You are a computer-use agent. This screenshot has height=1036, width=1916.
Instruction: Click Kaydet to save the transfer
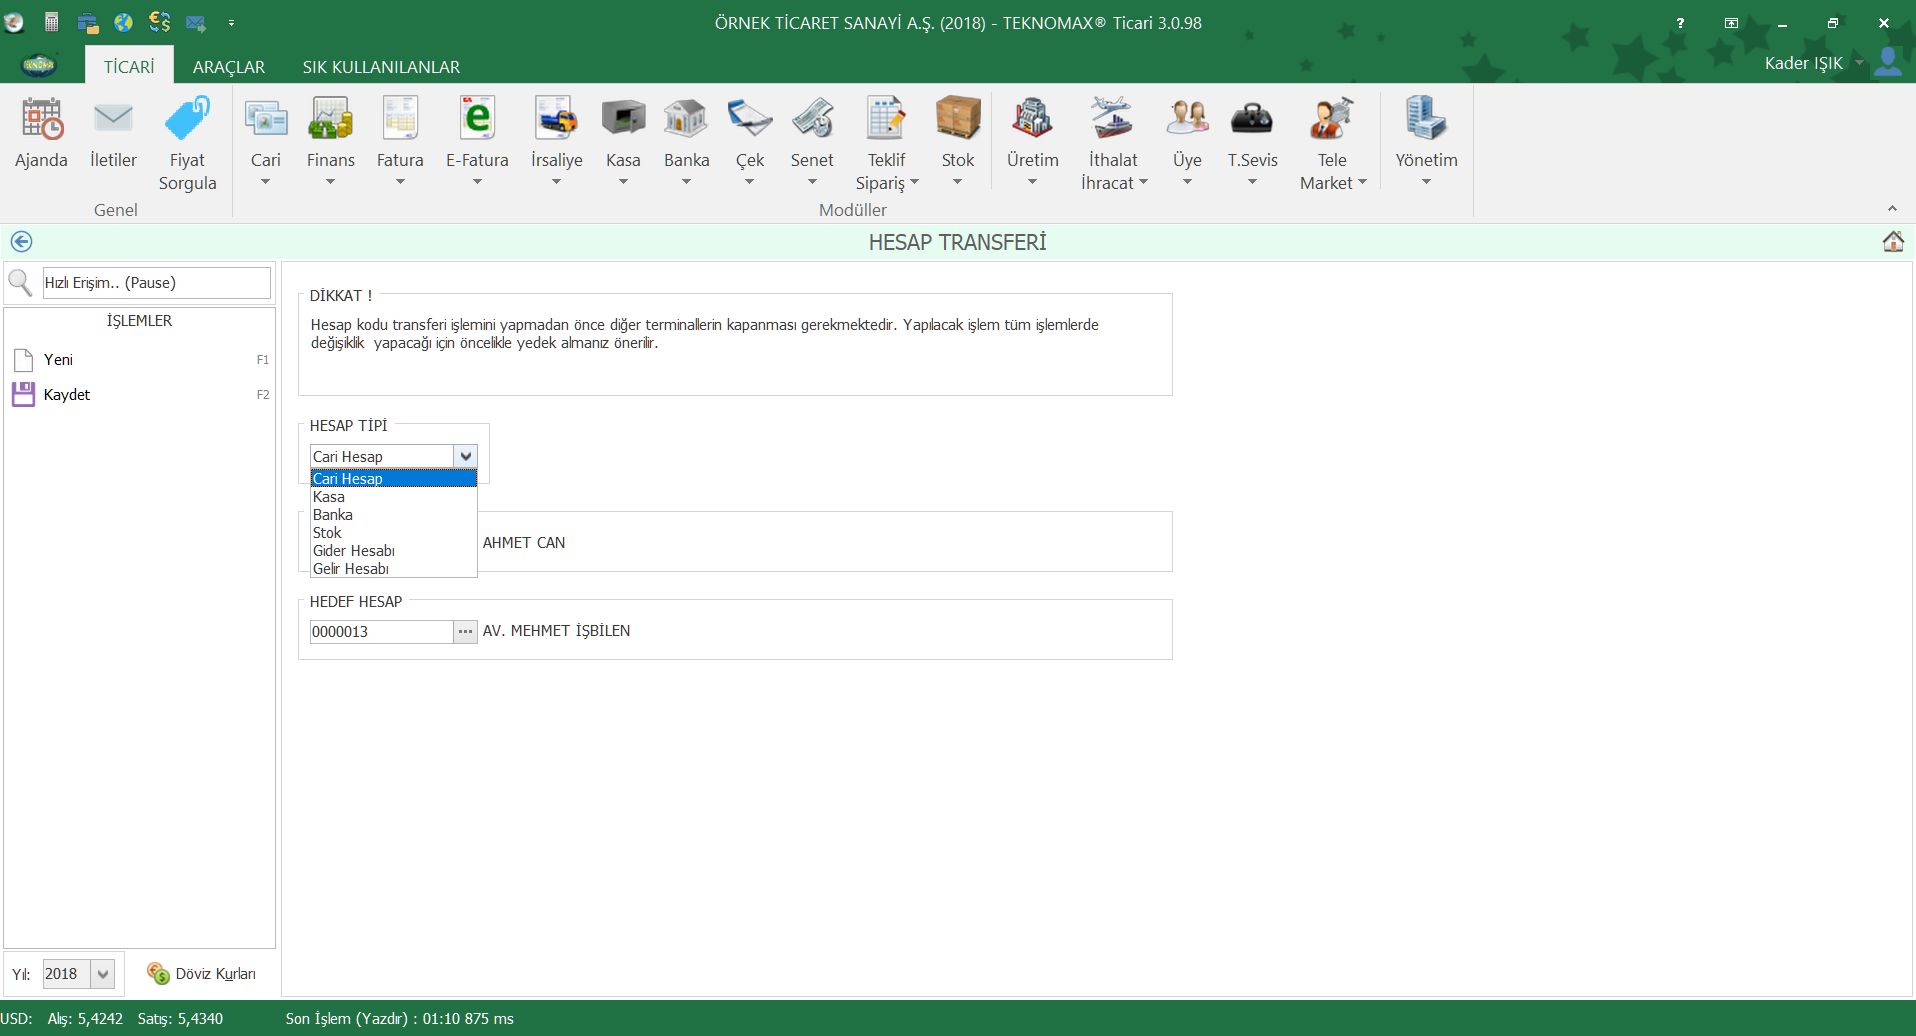pyautogui.click(x=66, y=395)
